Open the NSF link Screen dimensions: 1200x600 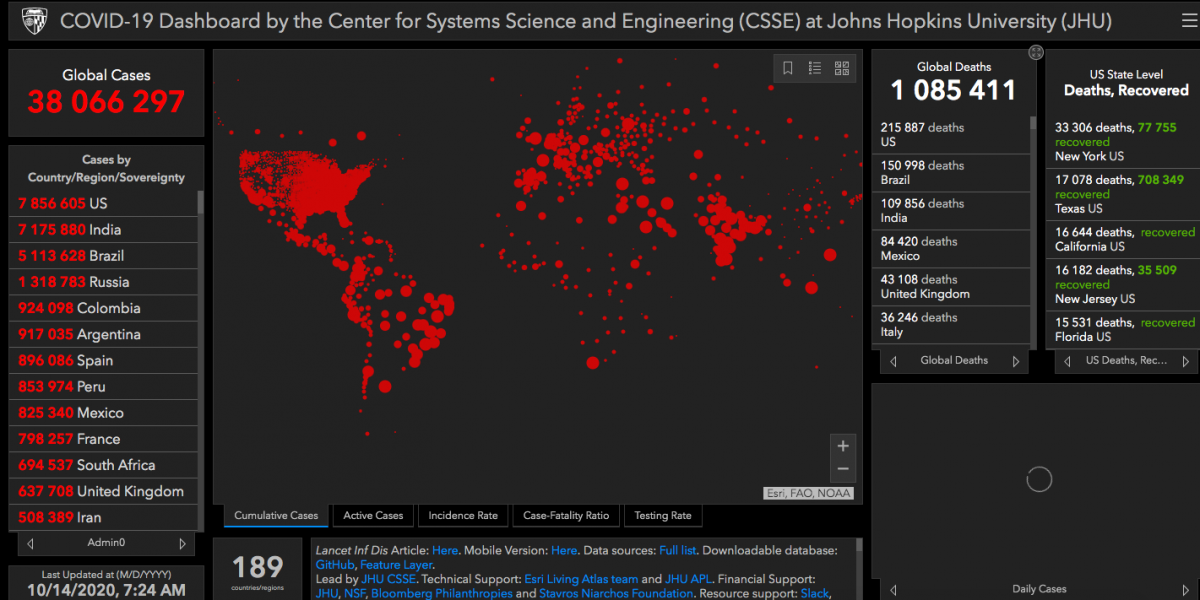pyautogui.click(x=354, y=594)
